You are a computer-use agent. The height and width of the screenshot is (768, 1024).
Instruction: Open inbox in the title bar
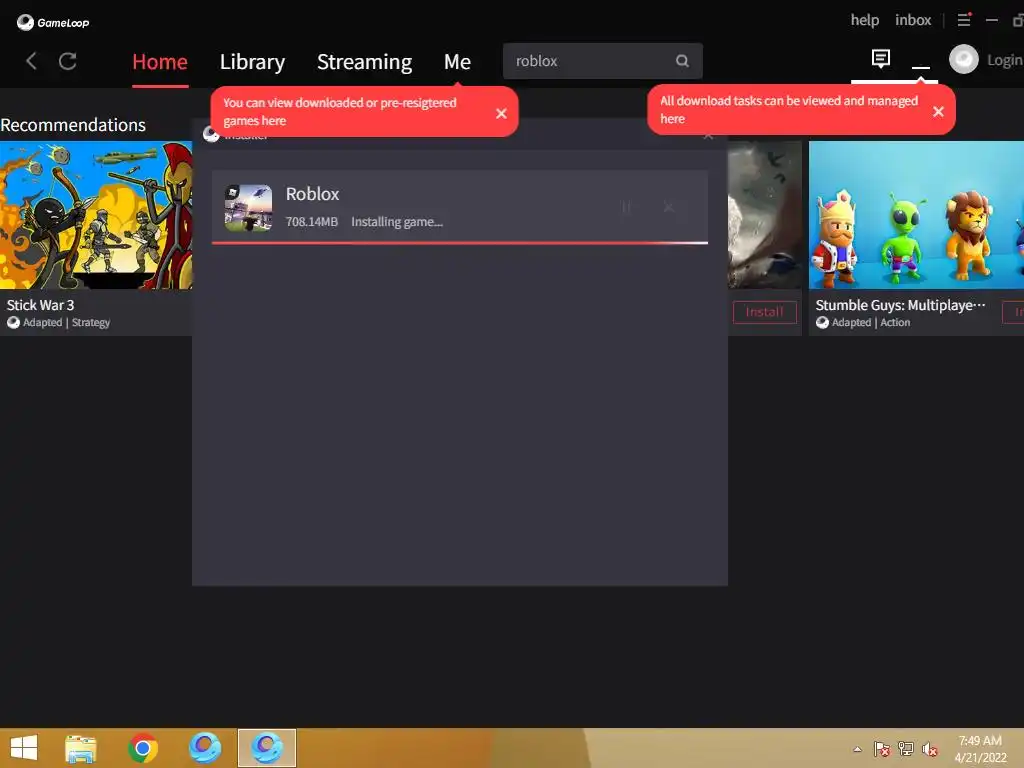(913, 20)
